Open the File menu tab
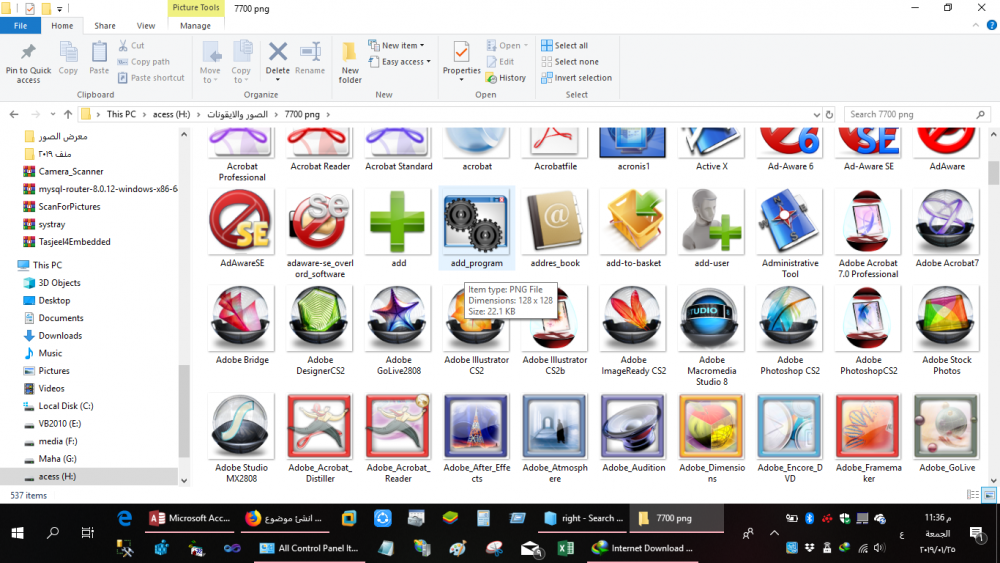Image resolution: width=1000 pixels, height=563 pixels. click(20, 26)
